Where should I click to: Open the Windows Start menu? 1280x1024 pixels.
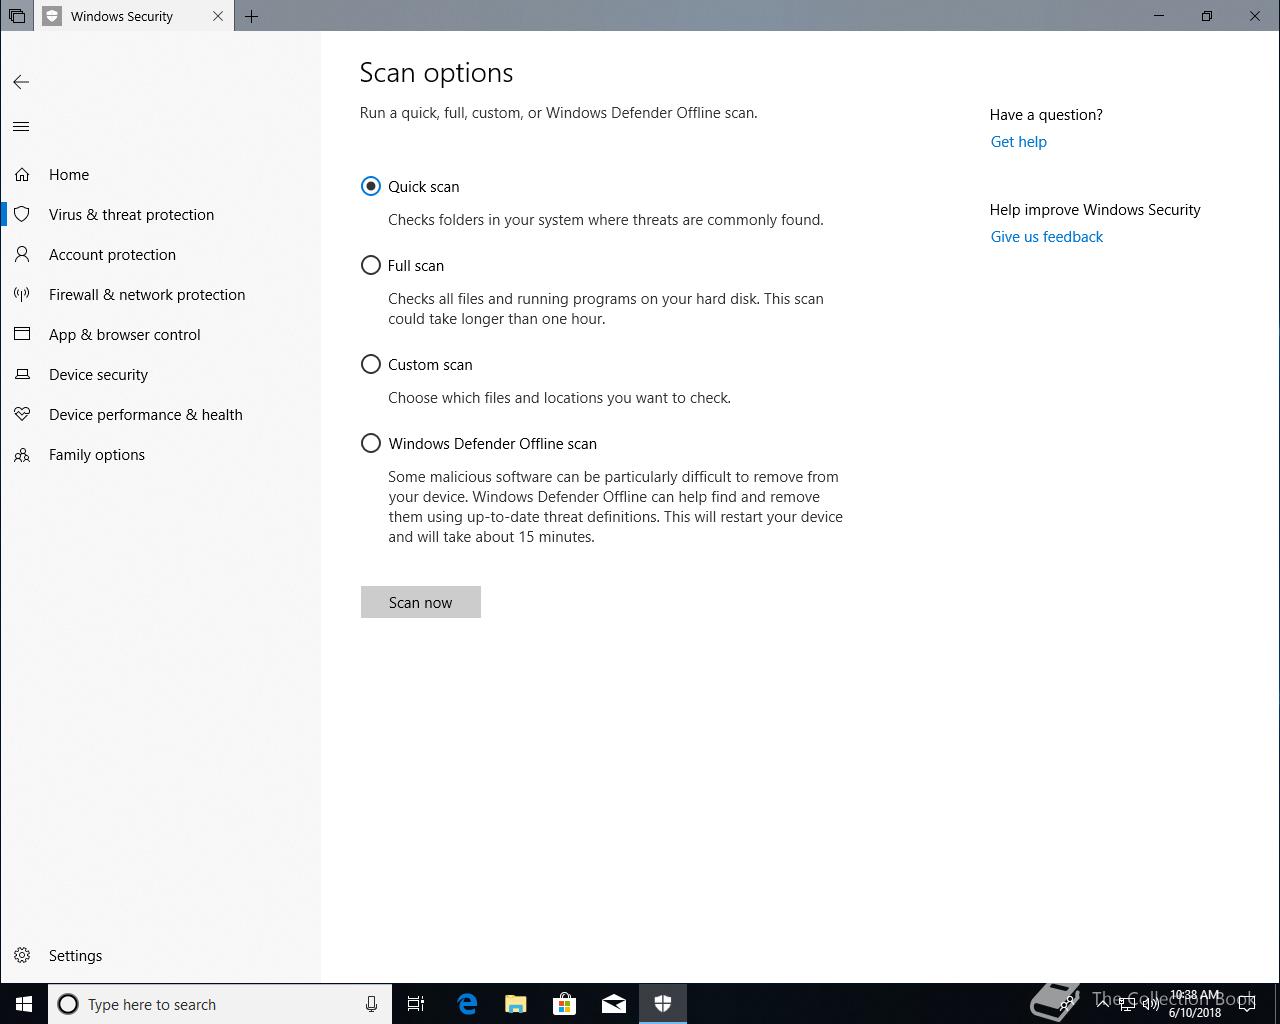point(24,1004)
